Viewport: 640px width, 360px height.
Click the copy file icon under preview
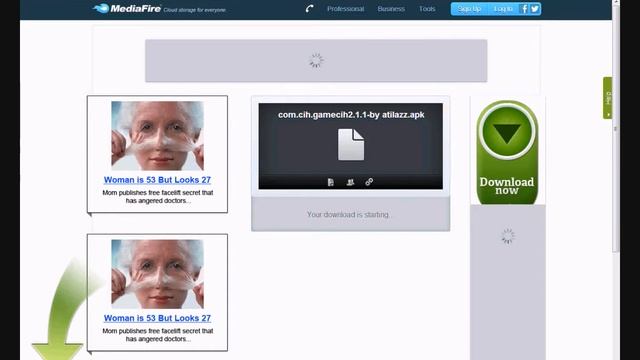tap(331, 182)
